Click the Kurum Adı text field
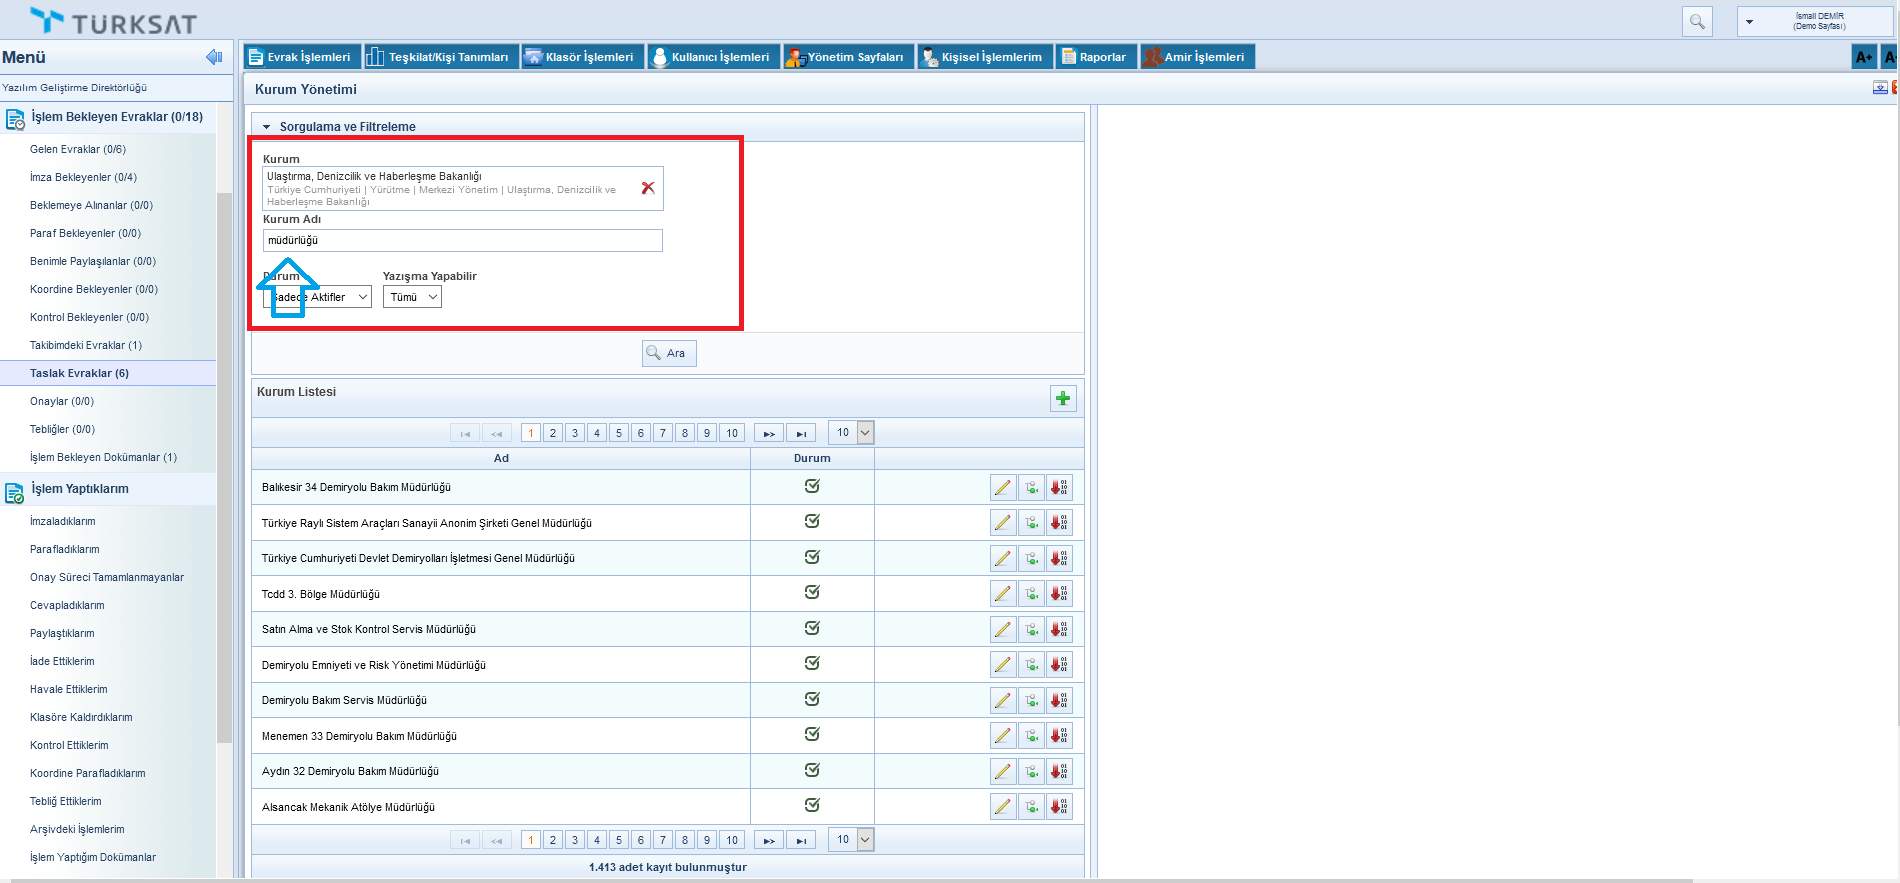This screenshot has height=883, width=1900. coord(462,241)
